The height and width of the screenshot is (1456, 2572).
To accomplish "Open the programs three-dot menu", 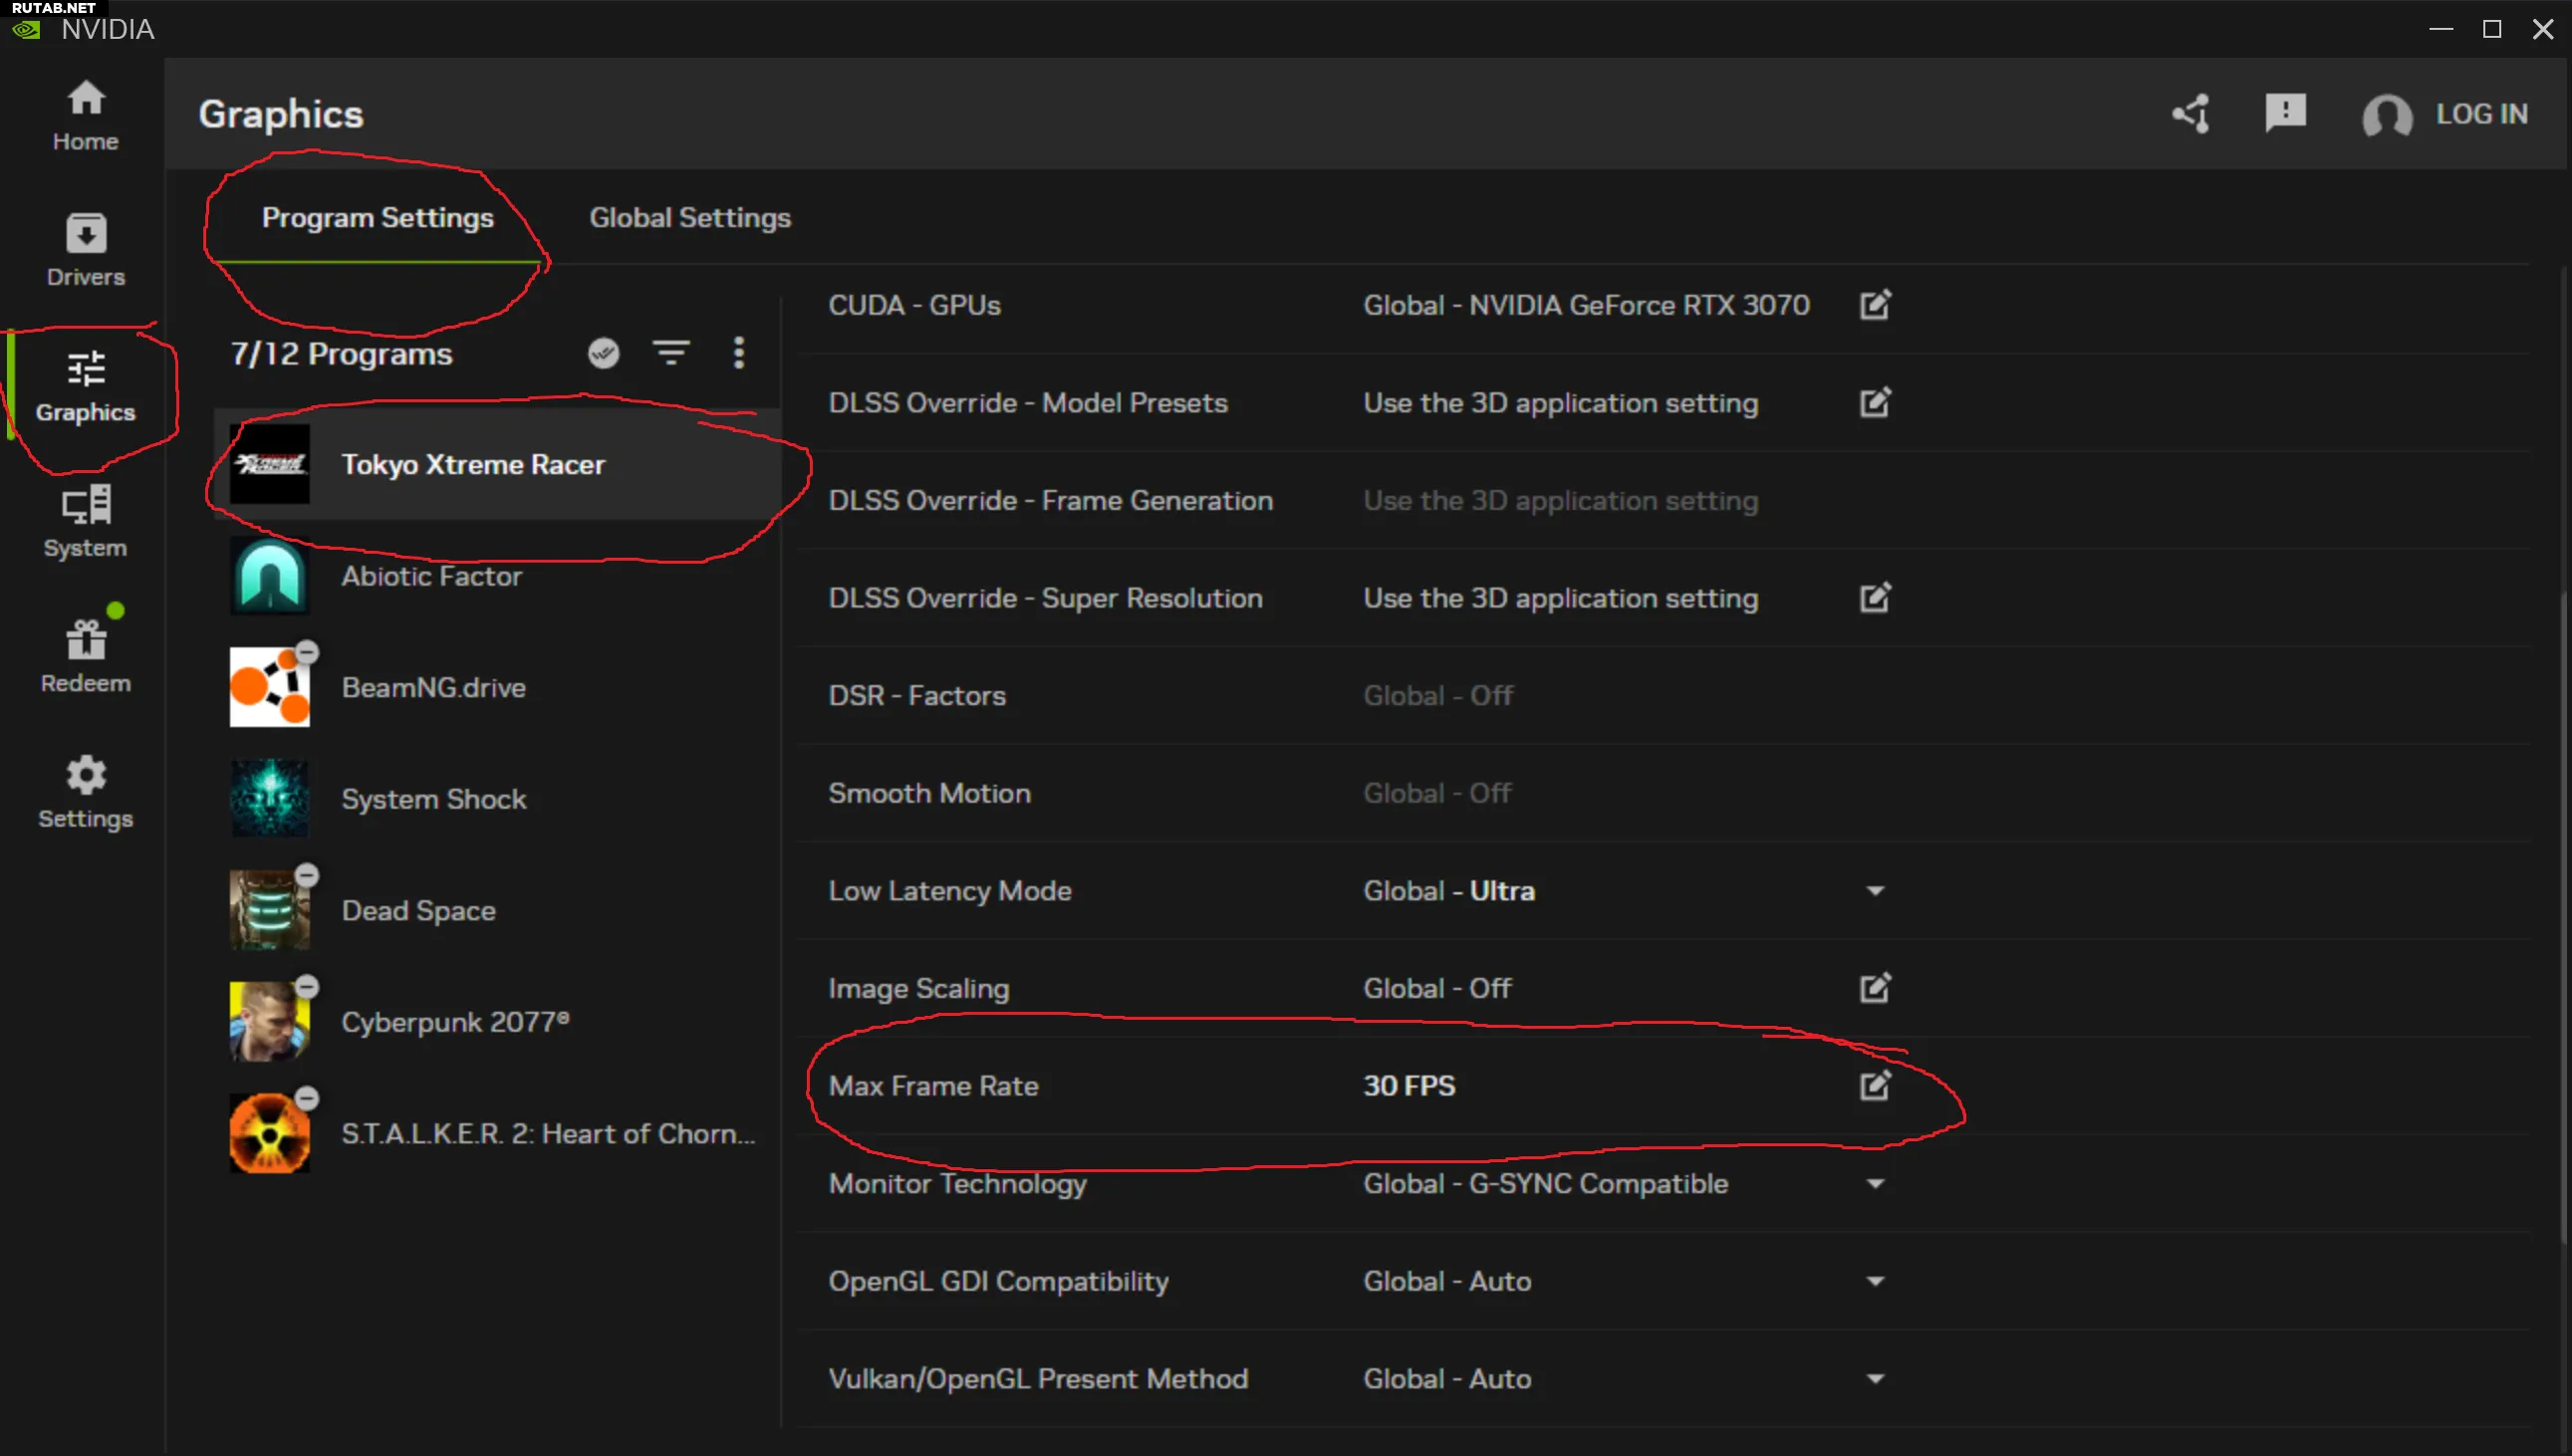I will coord(739,352).
